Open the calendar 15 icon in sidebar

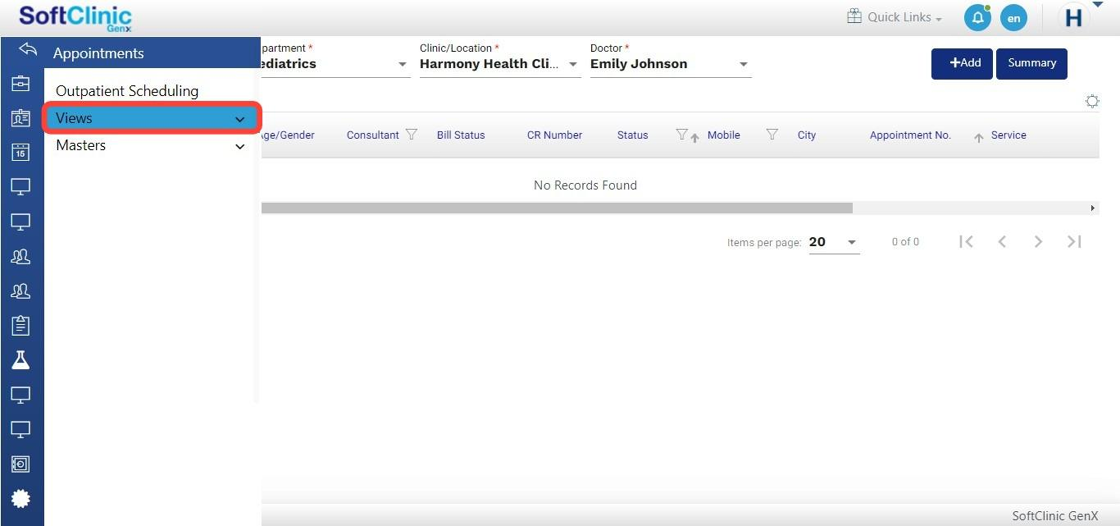pyautogui.click(x=21, y=152)
